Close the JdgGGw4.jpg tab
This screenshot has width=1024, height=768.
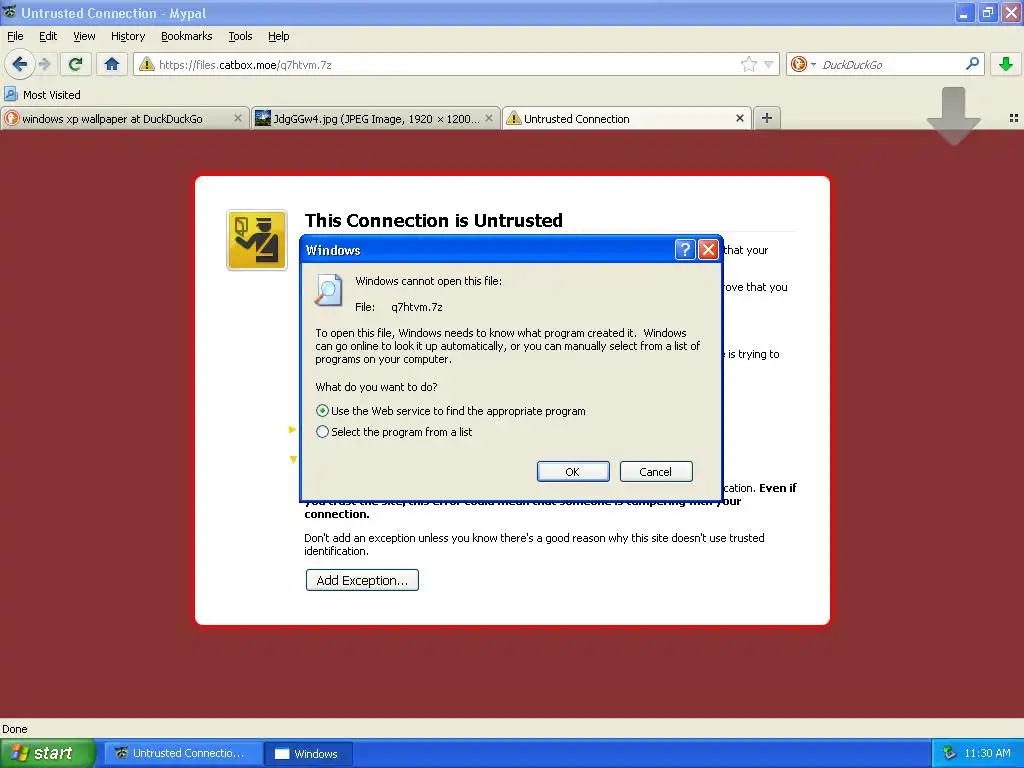coord(488,118)
